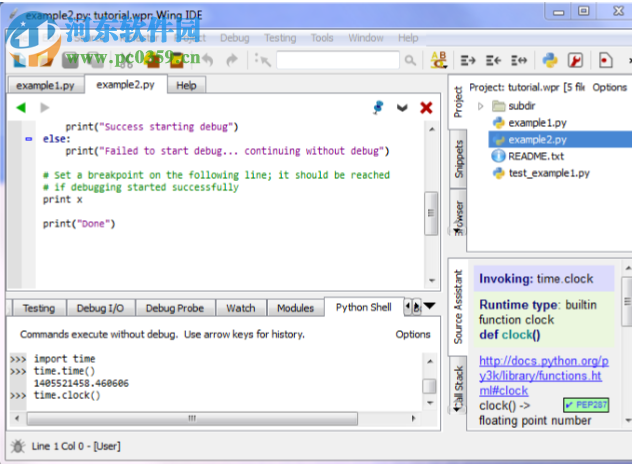Click the time.clock() shell line
Screen dimensions: 632x464
click(67, 395)
